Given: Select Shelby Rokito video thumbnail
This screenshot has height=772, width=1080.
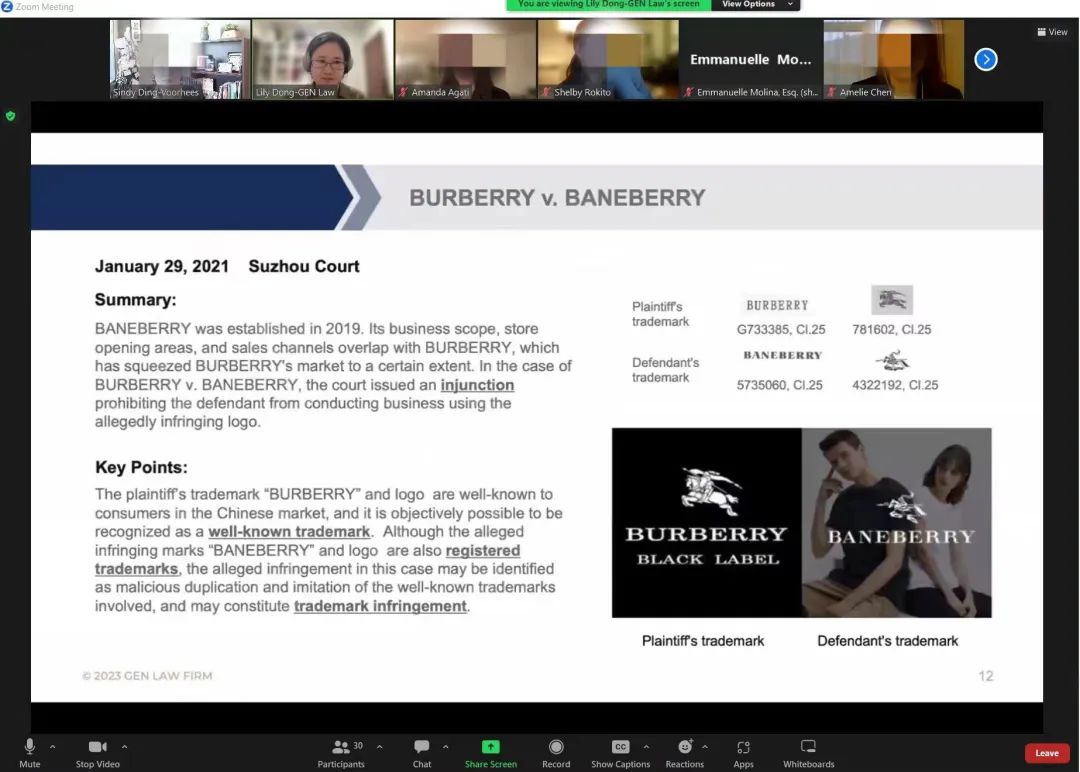Looking at the screenshot, I should point(608,59).
